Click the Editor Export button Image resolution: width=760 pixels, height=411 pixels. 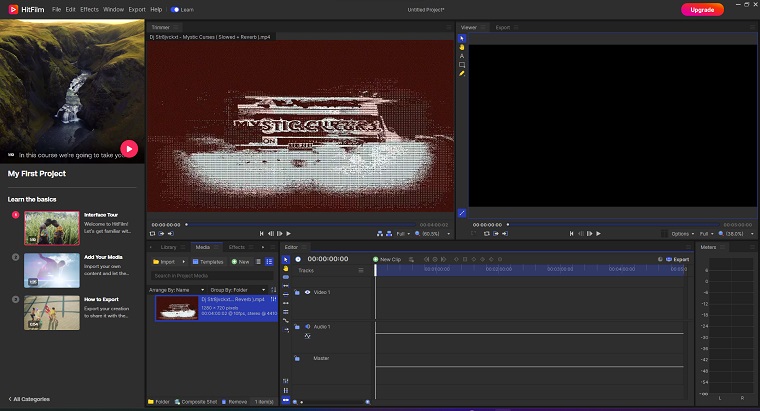[x=678, y=259]
